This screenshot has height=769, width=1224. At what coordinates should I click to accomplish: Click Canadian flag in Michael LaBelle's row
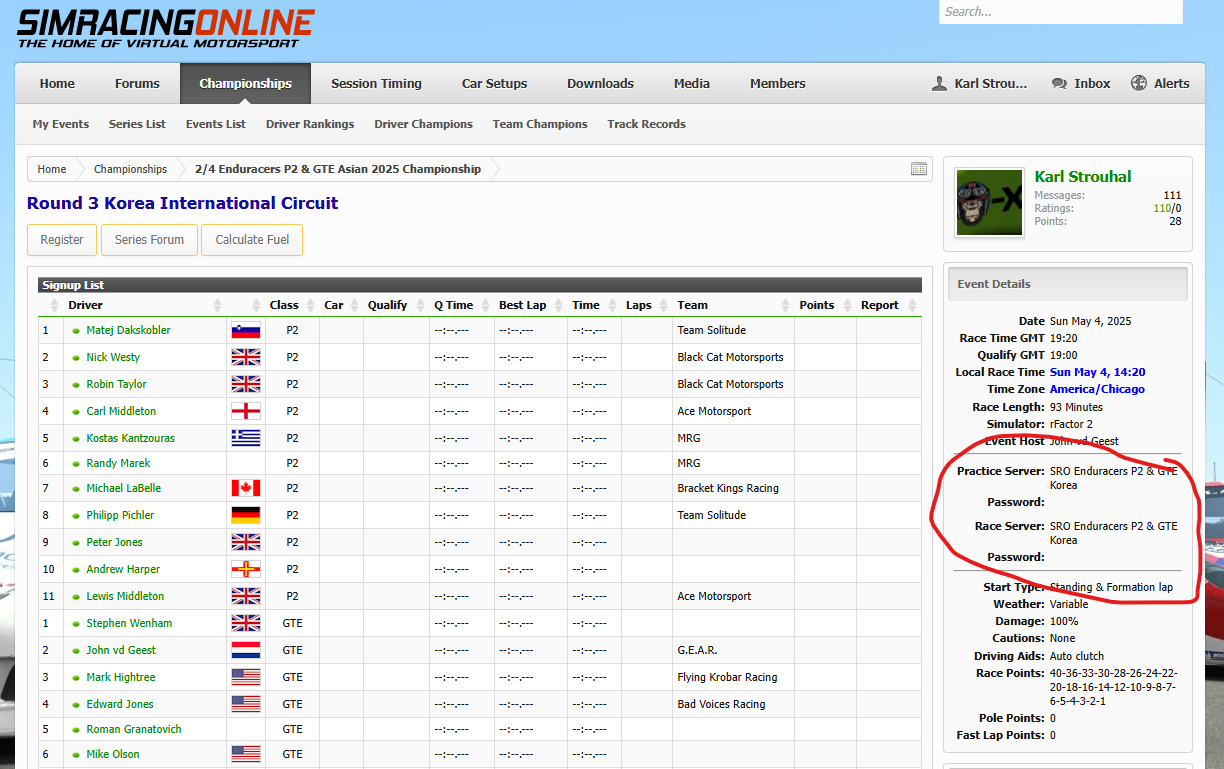tap(246, 489)
